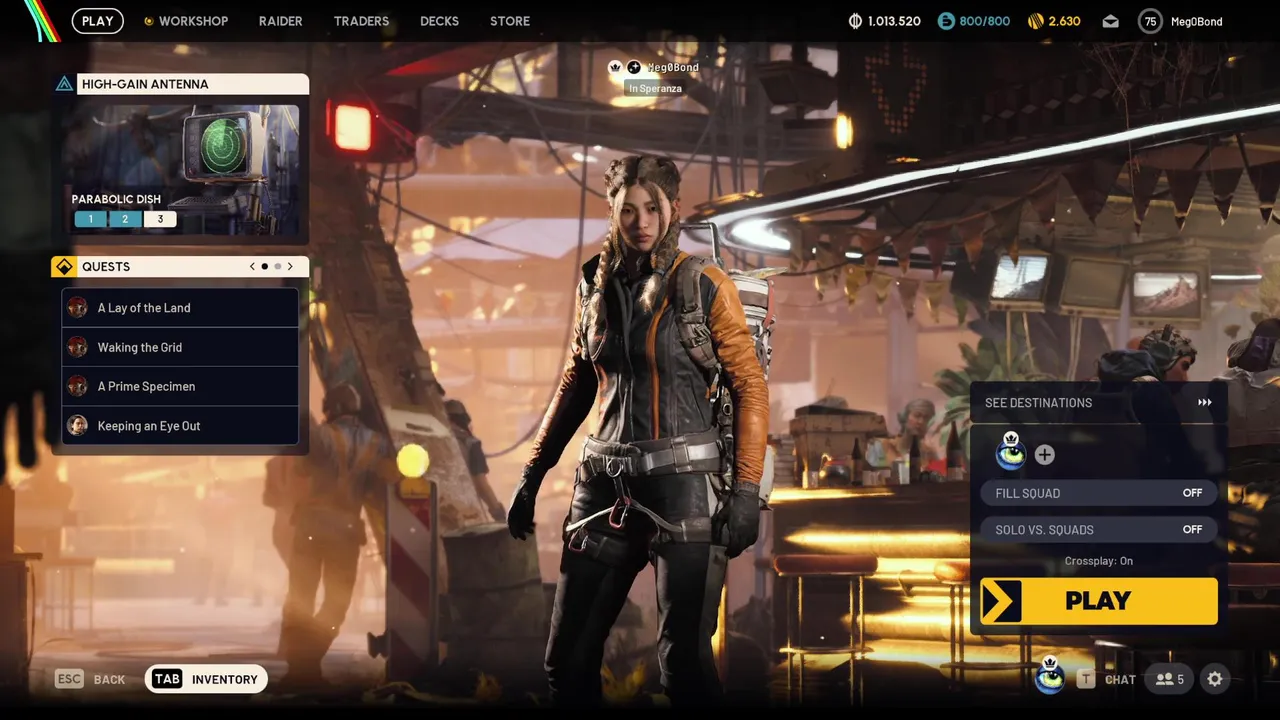Toggle FILL SQUAD option
This screenshot has width=1280, height=720.
tap(1098, 493)
